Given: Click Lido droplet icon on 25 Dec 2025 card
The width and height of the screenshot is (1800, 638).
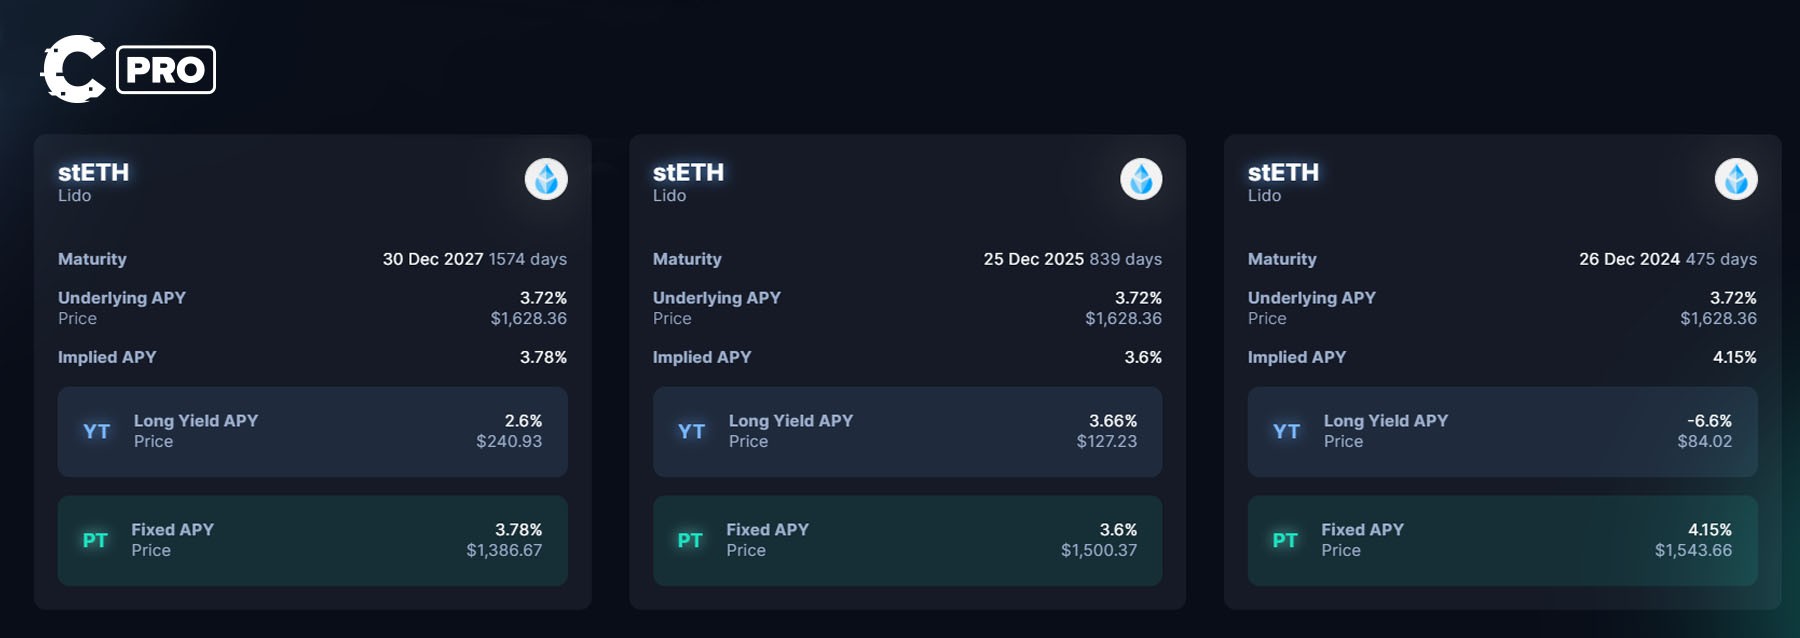Looking at the screenshot, I should (1141, 179).
